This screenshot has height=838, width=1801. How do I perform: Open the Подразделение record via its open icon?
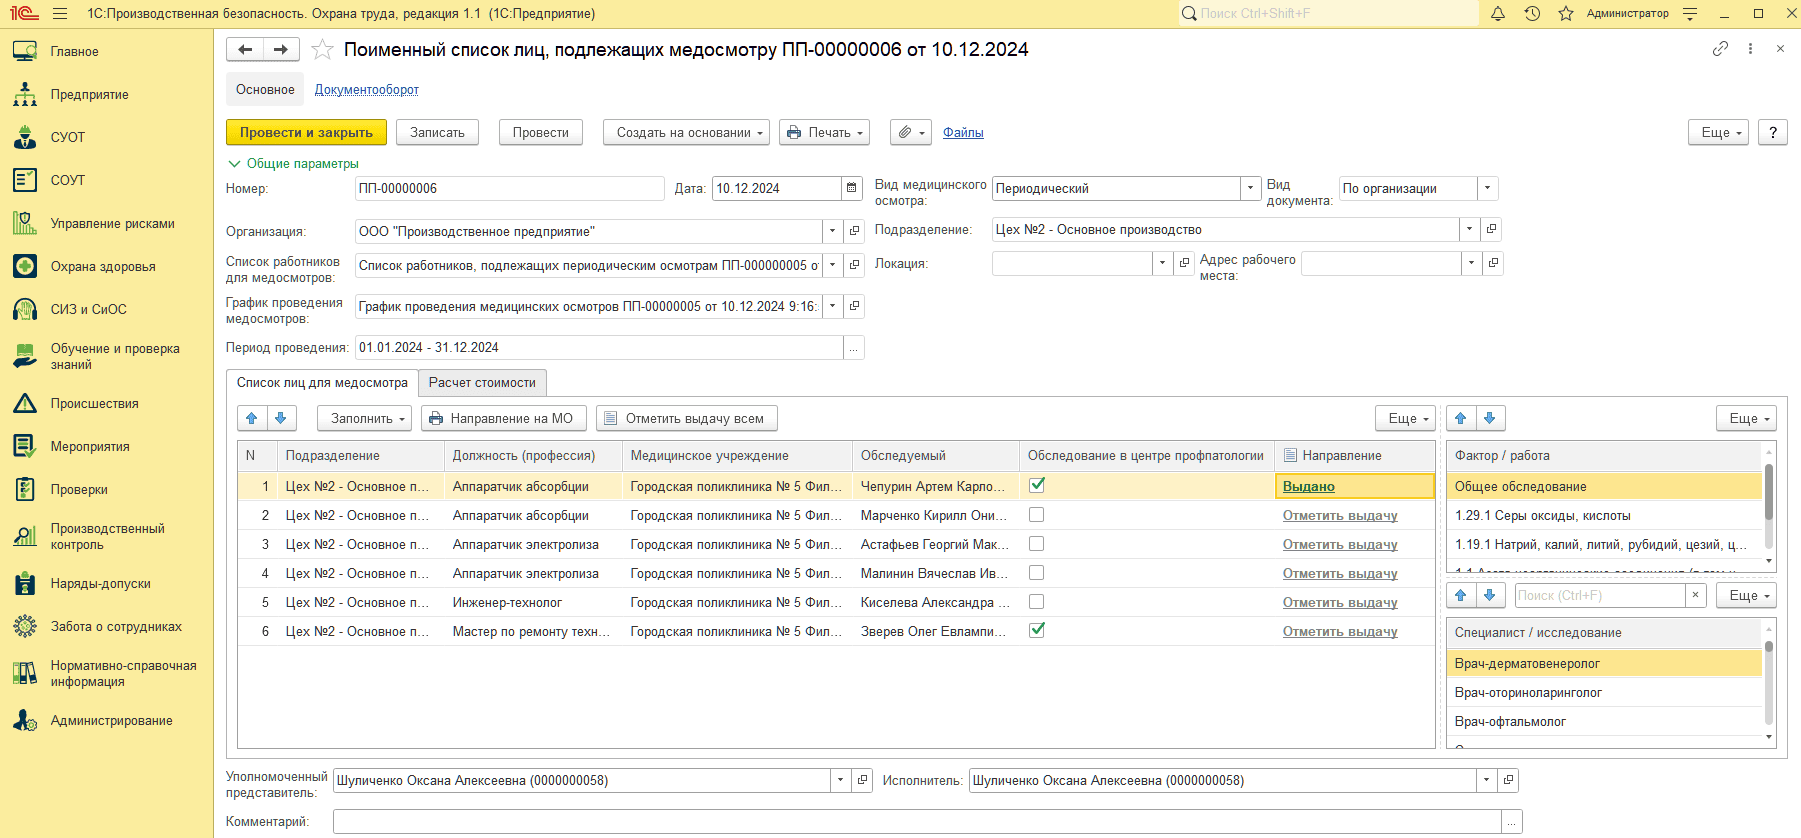coord(1491,229)
